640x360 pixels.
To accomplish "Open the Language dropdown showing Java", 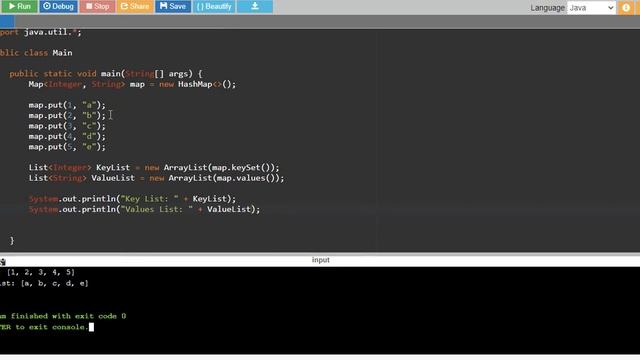I will pyautogui.click(x=591, y=7).
